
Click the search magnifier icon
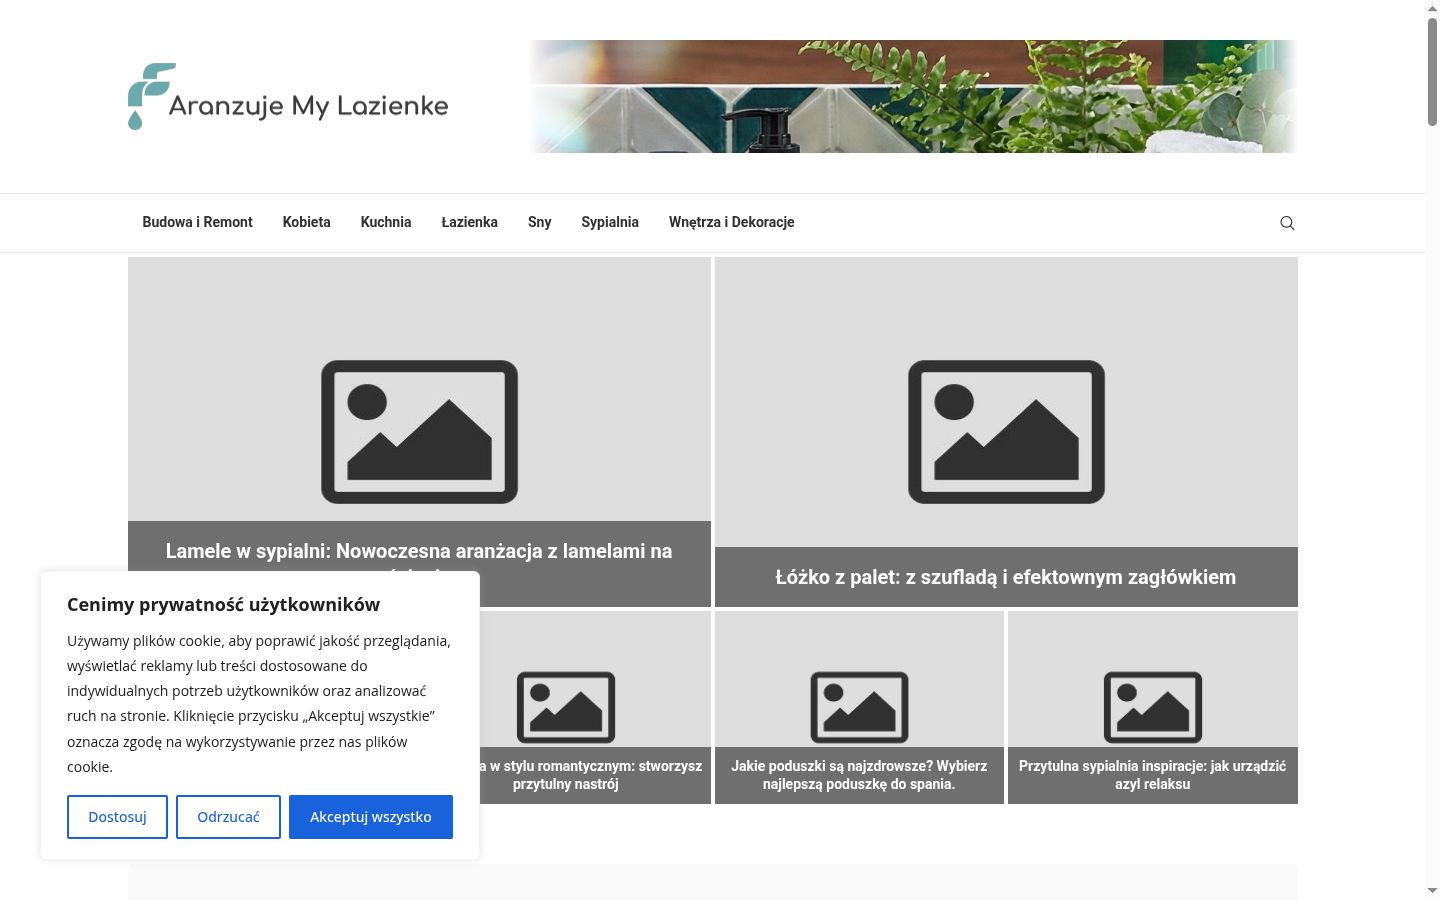coord(1287,223)
